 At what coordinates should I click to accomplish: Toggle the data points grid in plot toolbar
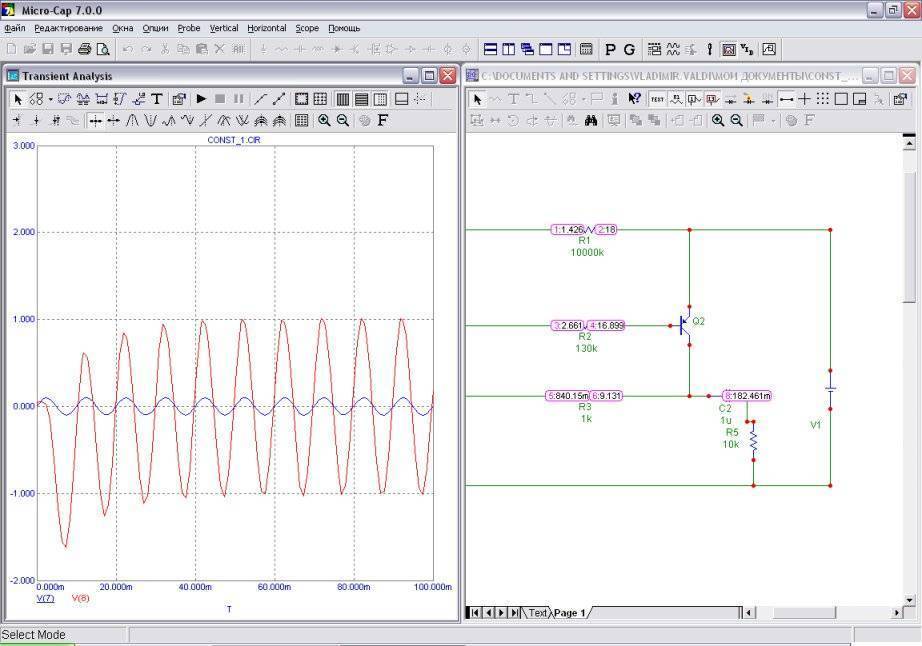point(320,99)
